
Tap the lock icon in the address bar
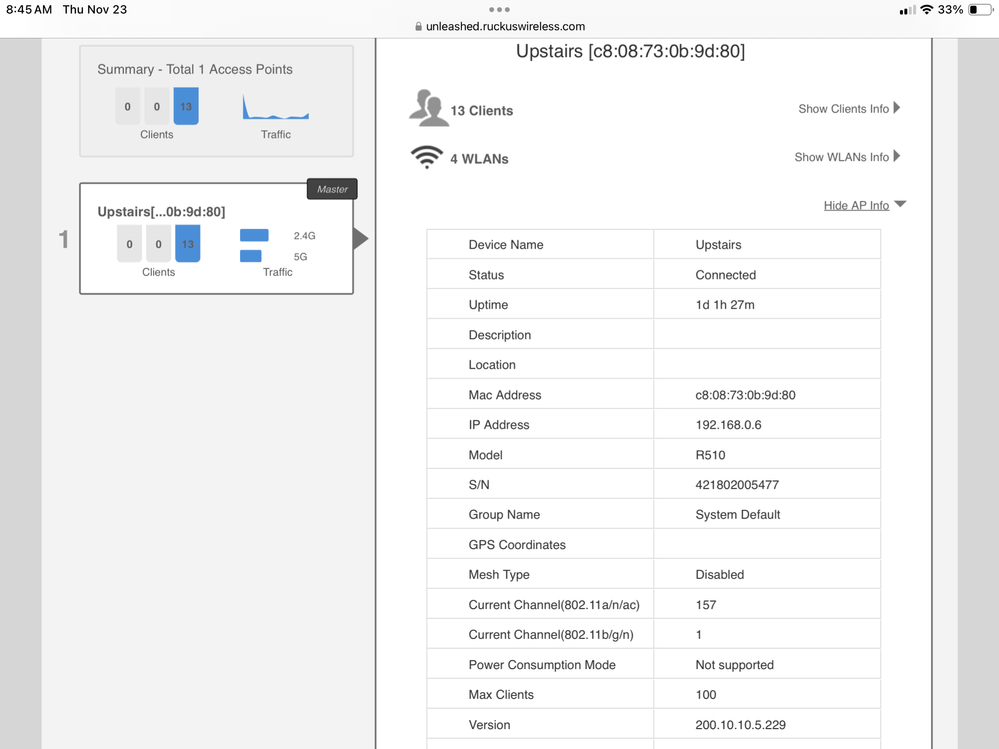419,27
